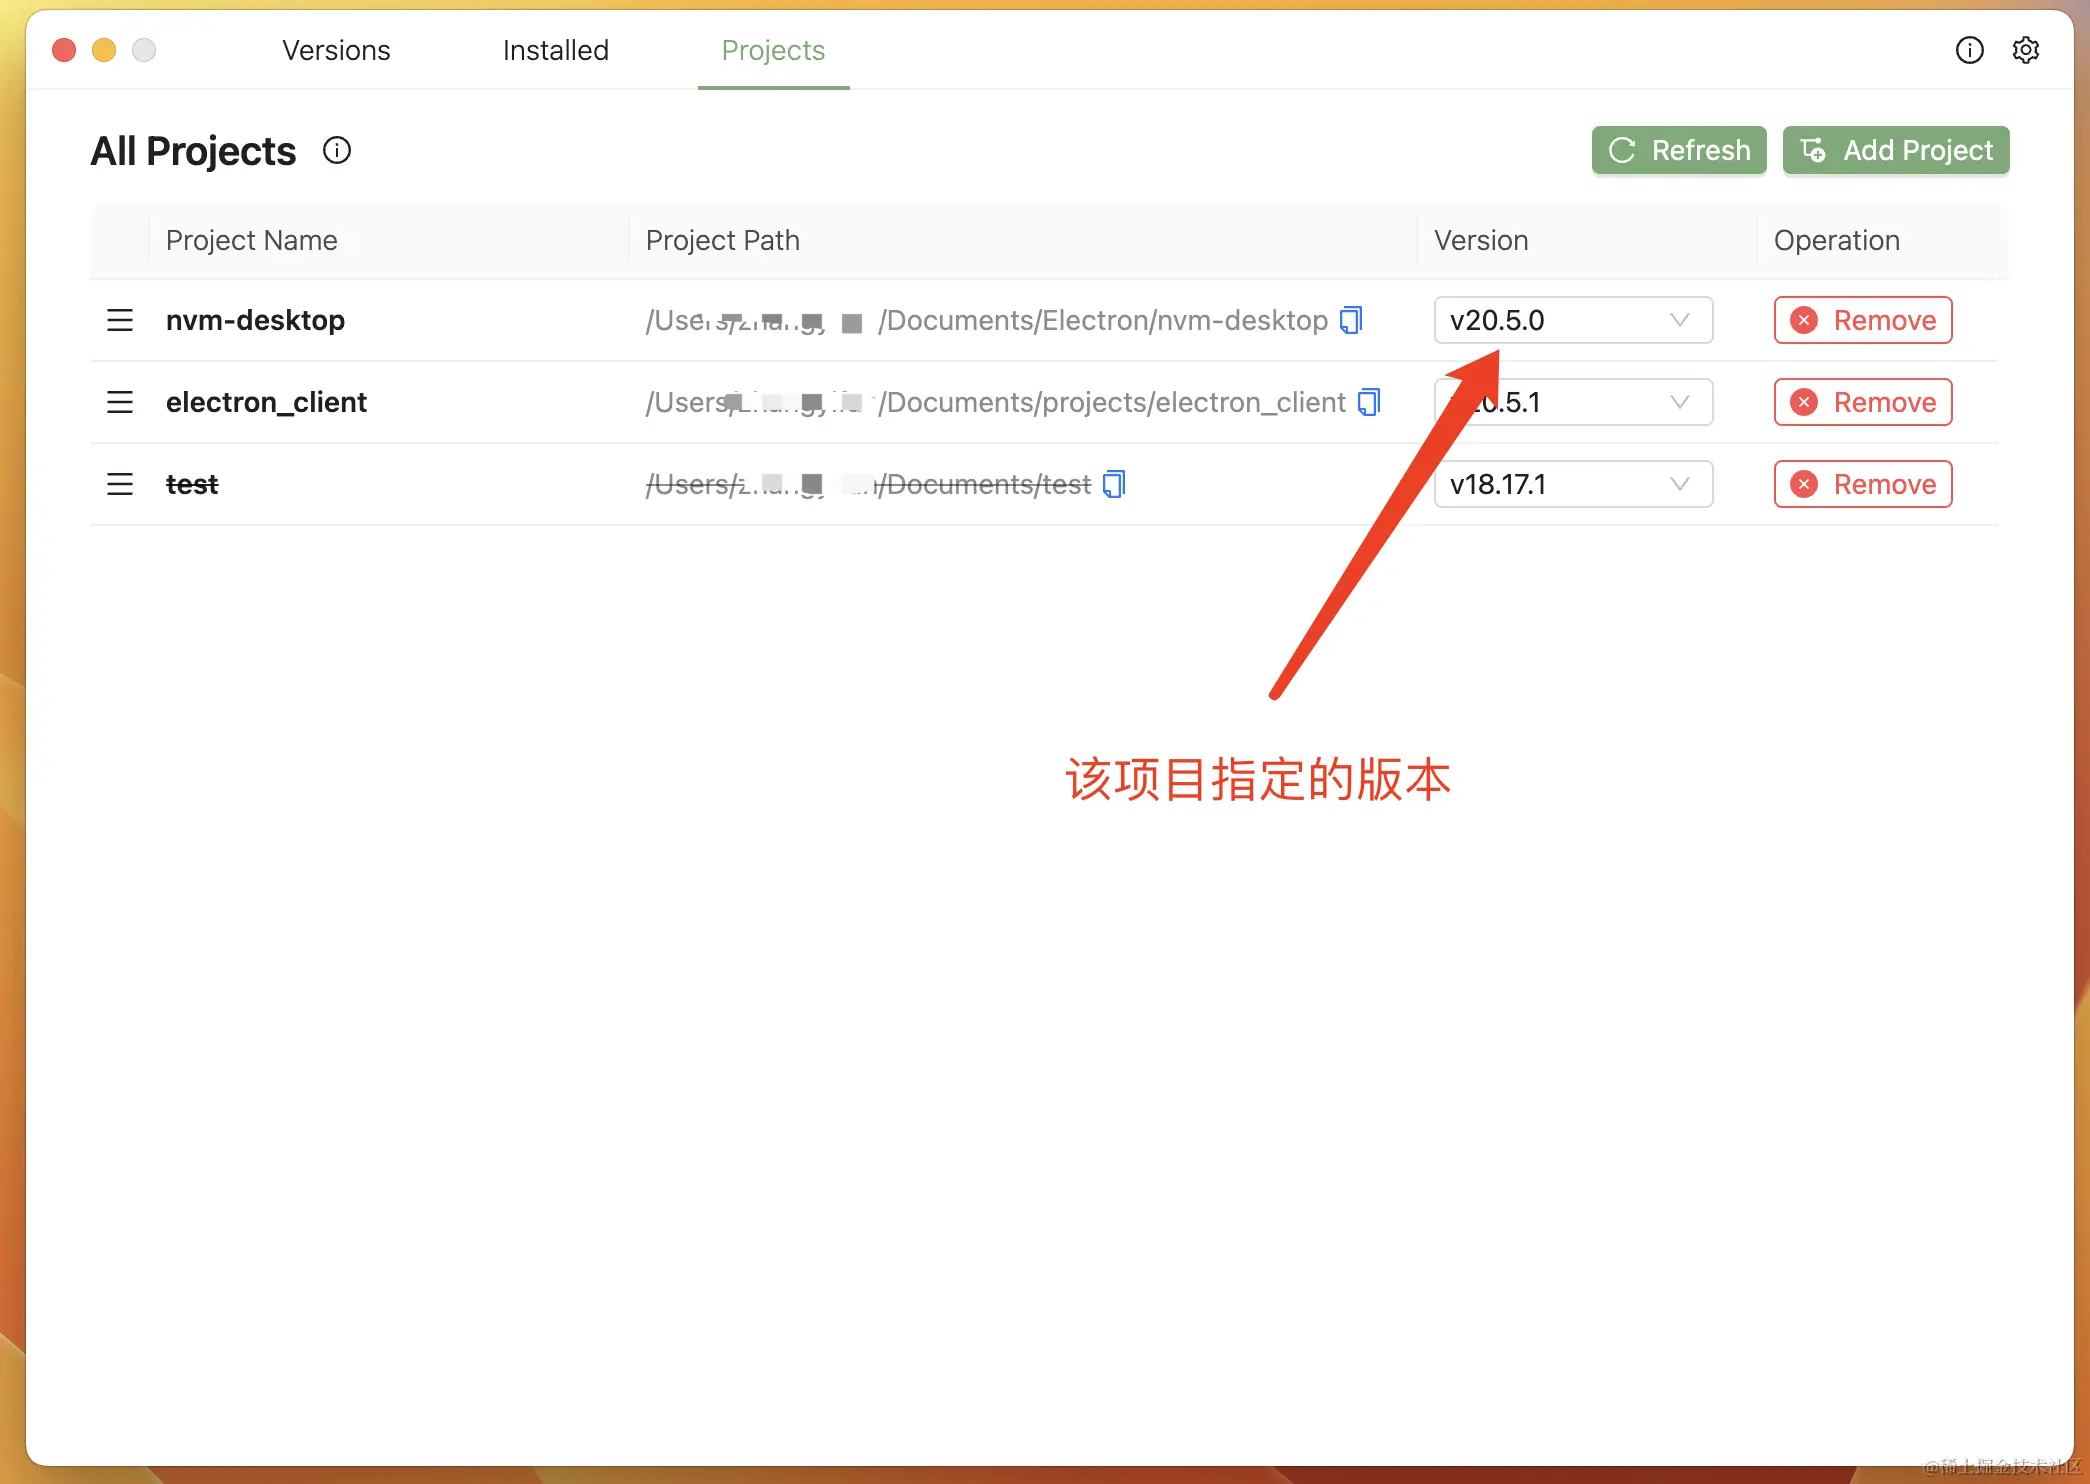Open version dropdown showing v20.5.0
2090x1484 pixels.
(x=1572, y=320)
